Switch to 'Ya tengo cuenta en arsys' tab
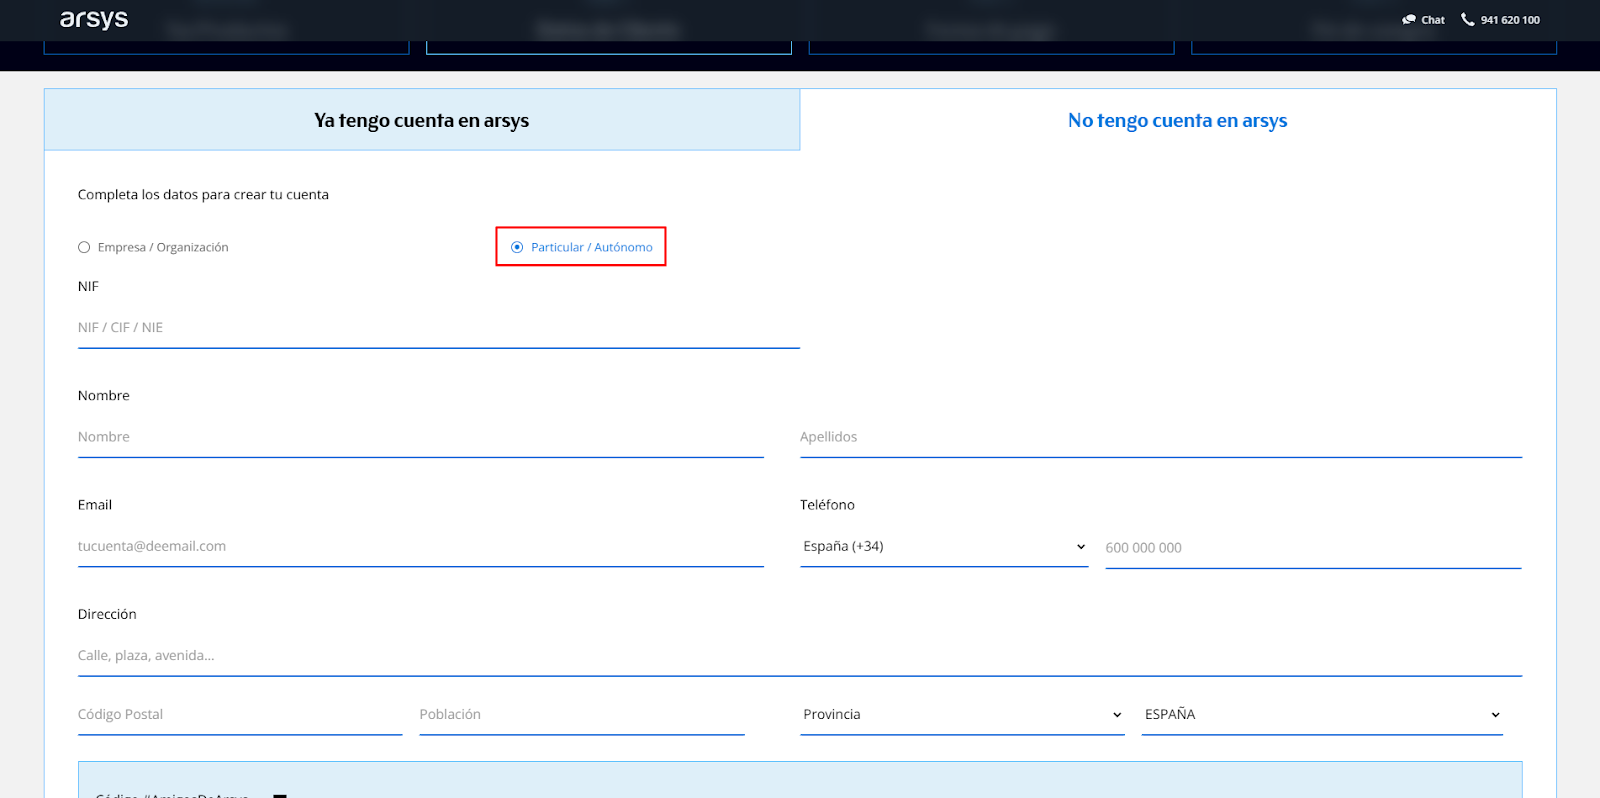The width and height of the screenshot is (1600, 798). click(x=422, y=120)
